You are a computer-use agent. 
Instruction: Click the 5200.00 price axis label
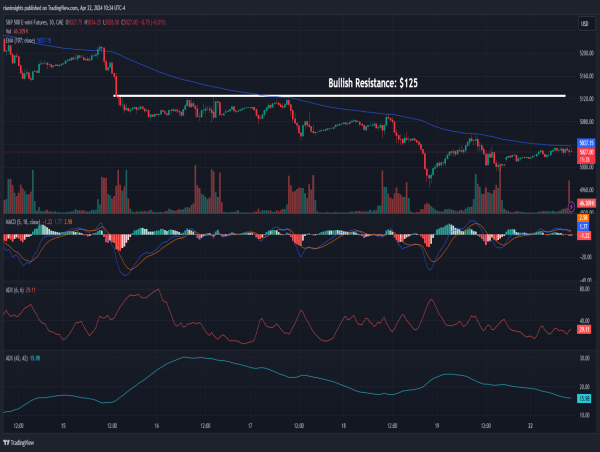(x=586, y=53)
